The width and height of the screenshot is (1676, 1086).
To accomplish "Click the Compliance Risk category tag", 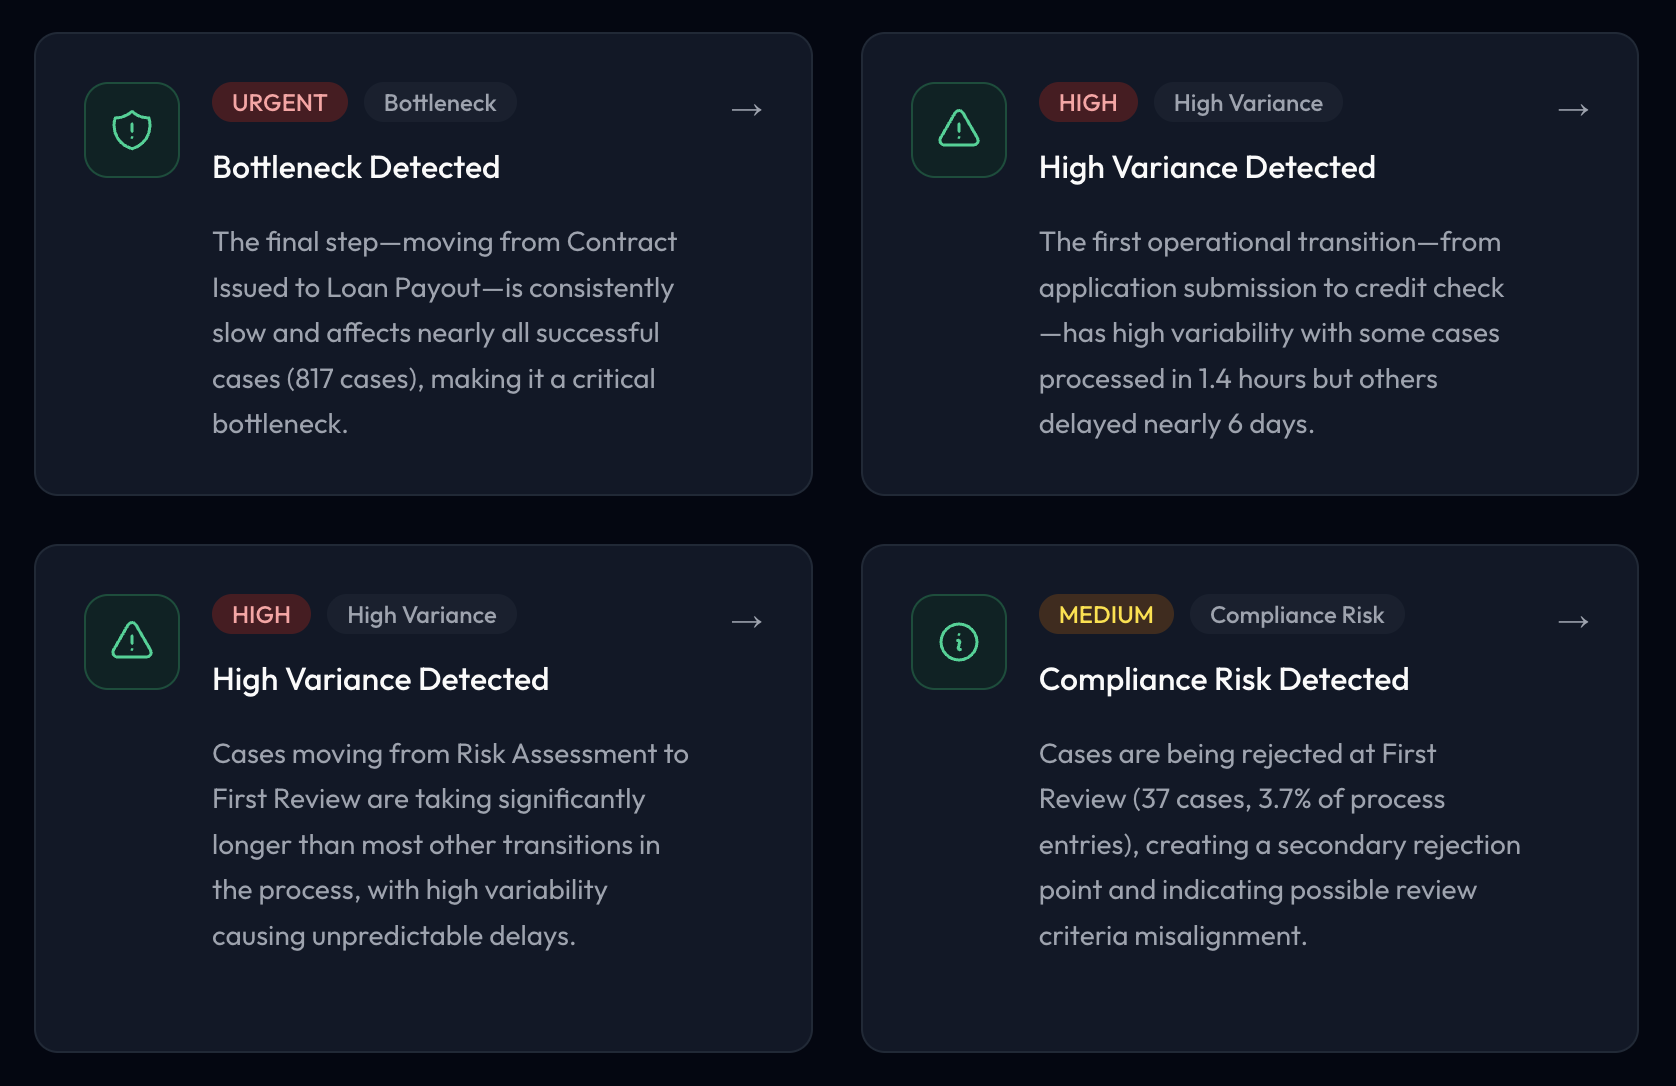I will [x=1296, y=615].
